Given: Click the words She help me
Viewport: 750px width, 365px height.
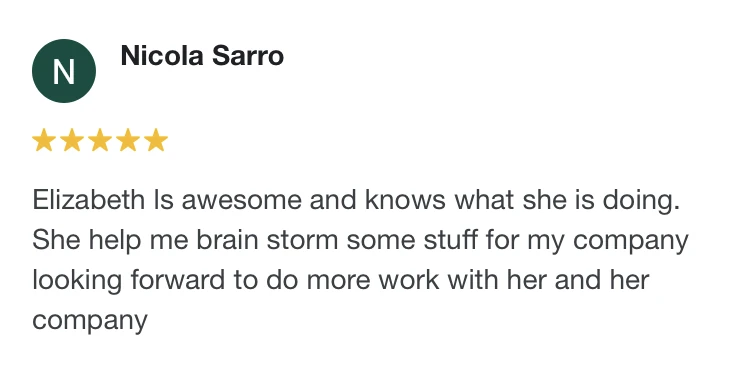Looking at the screenshot, I should point(110,240).
